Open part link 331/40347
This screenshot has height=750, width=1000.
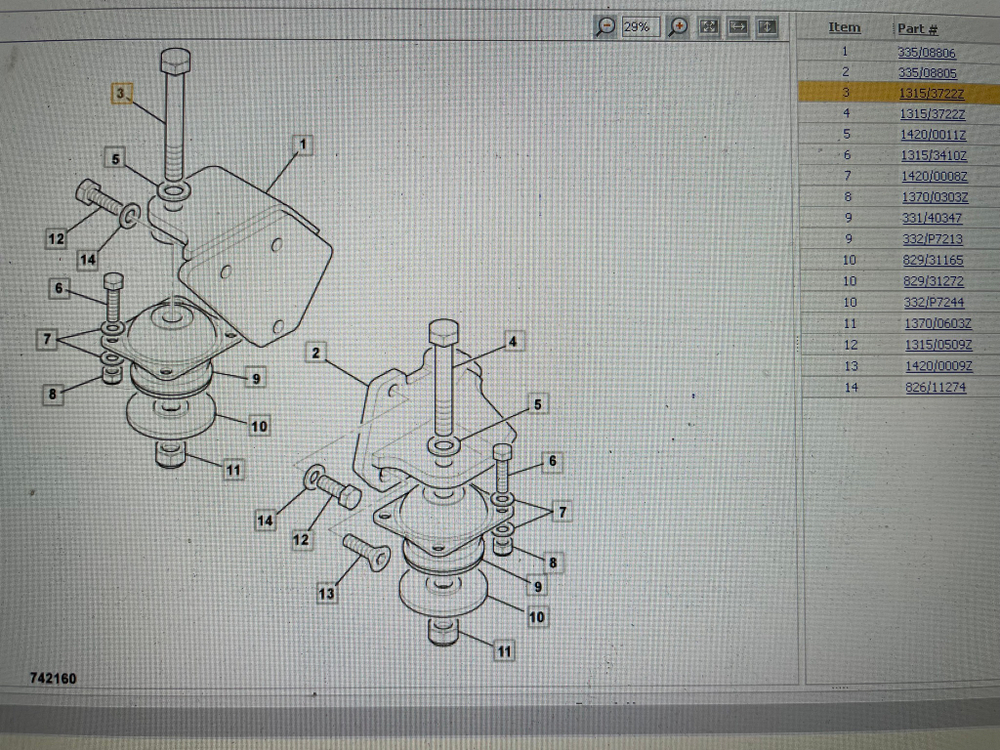tap(932, 218)
